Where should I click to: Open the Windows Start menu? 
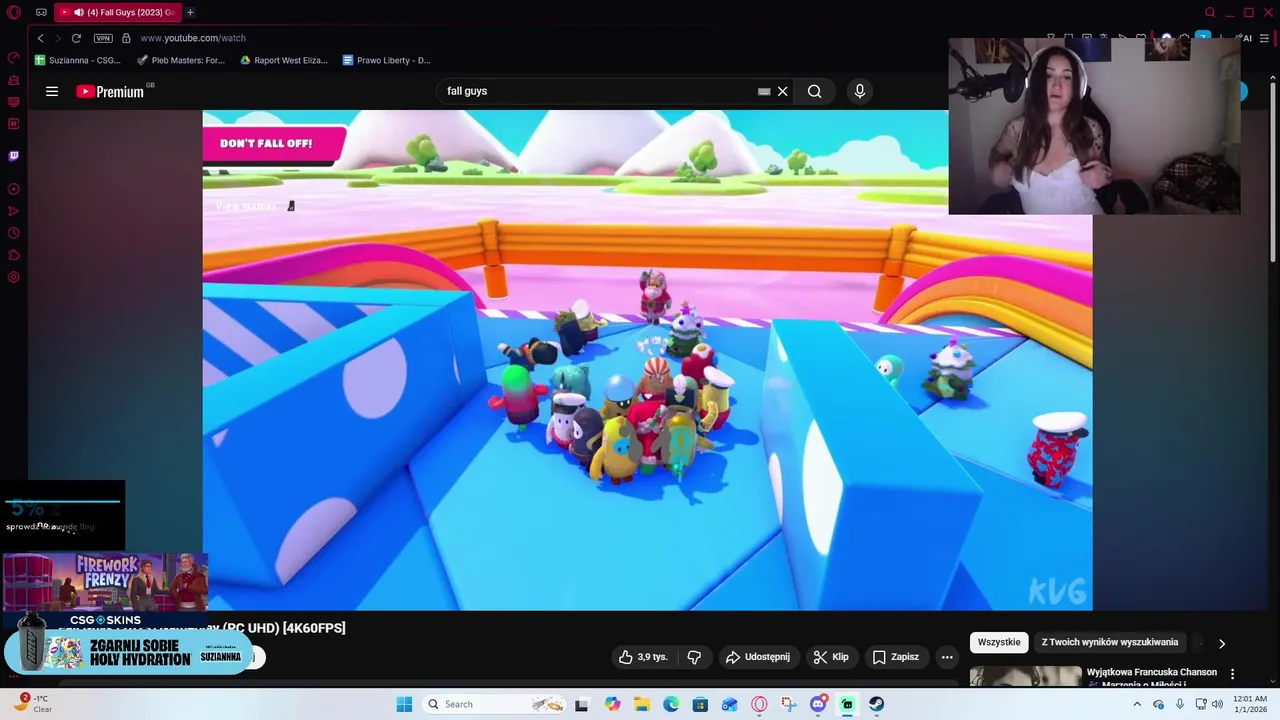click(x=404, y=704)
